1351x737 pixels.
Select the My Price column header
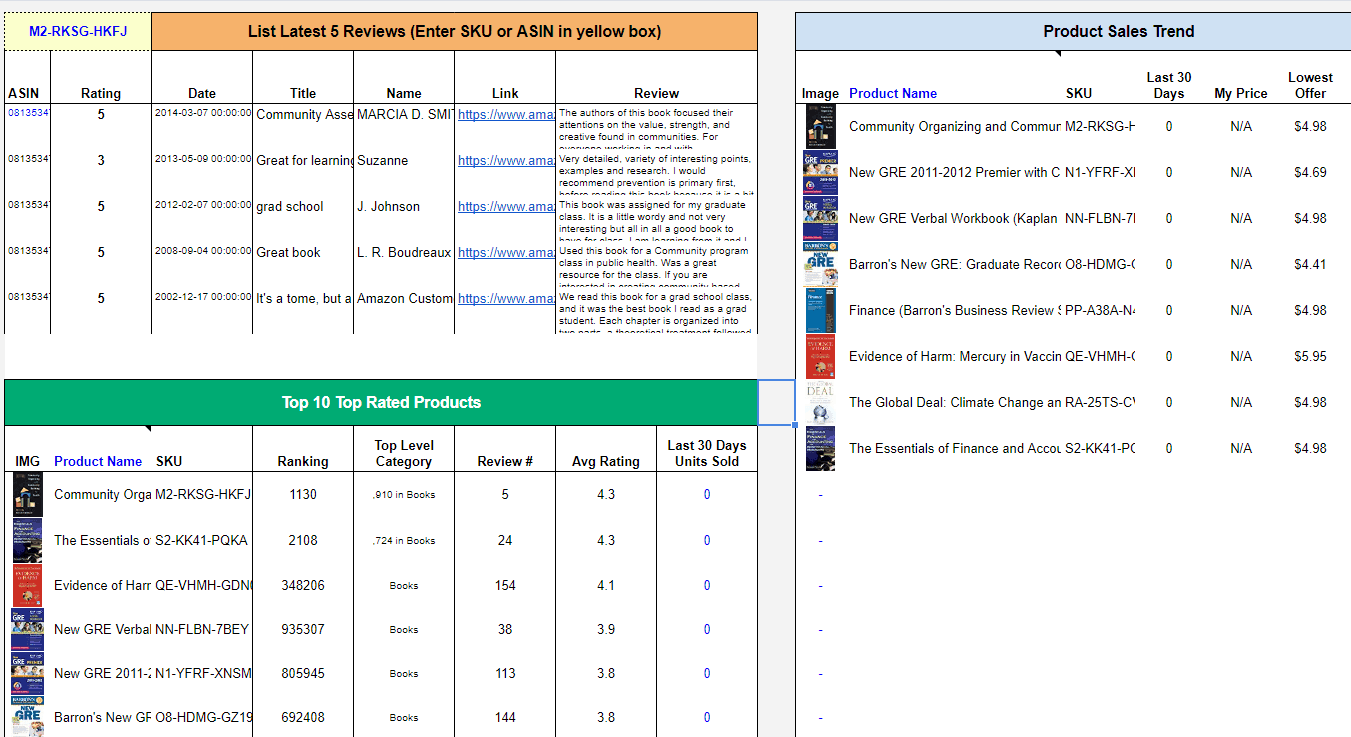pos(1241,93)
